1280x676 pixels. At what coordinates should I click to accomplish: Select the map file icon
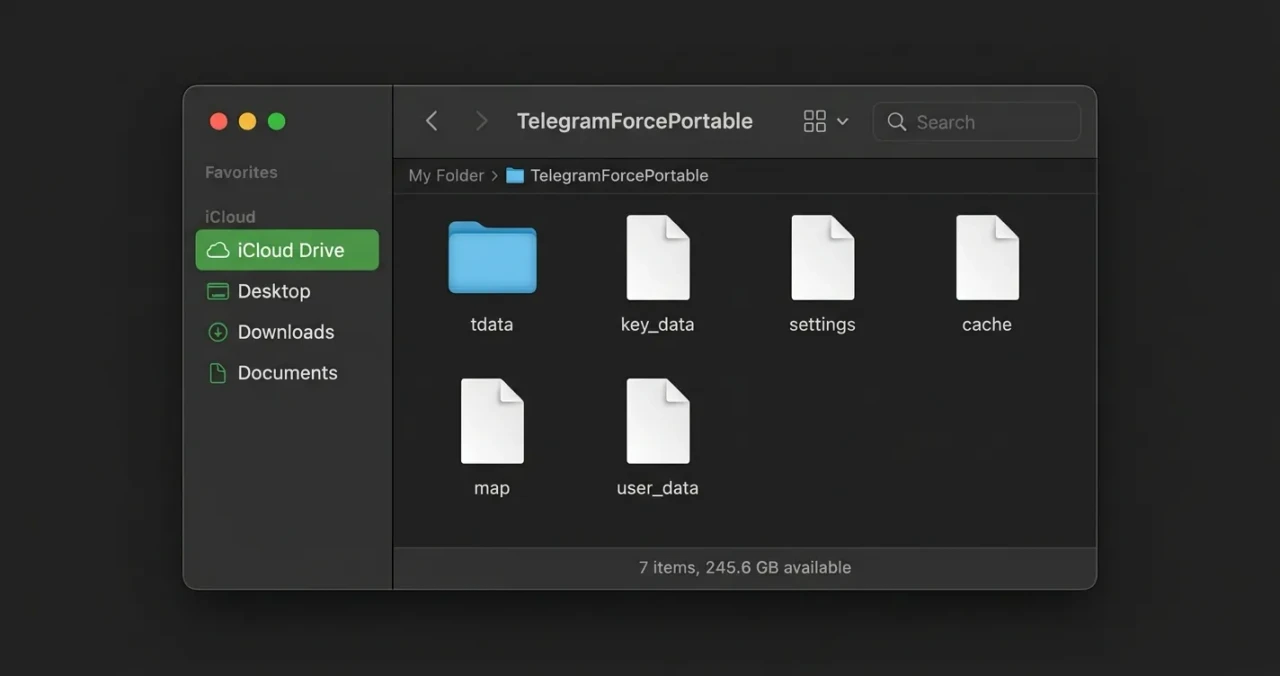pyautogui.click(x=492, y=421)
